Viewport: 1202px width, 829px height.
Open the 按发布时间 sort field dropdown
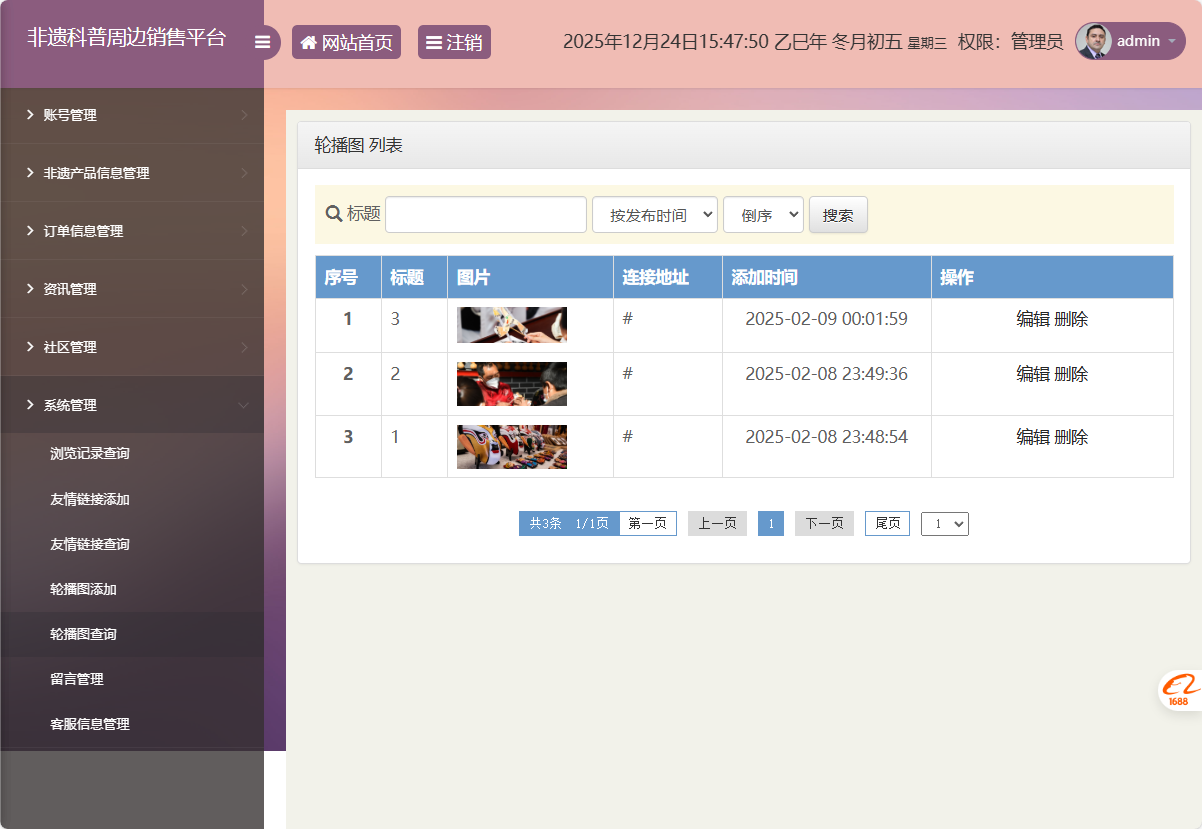(655, 214)
